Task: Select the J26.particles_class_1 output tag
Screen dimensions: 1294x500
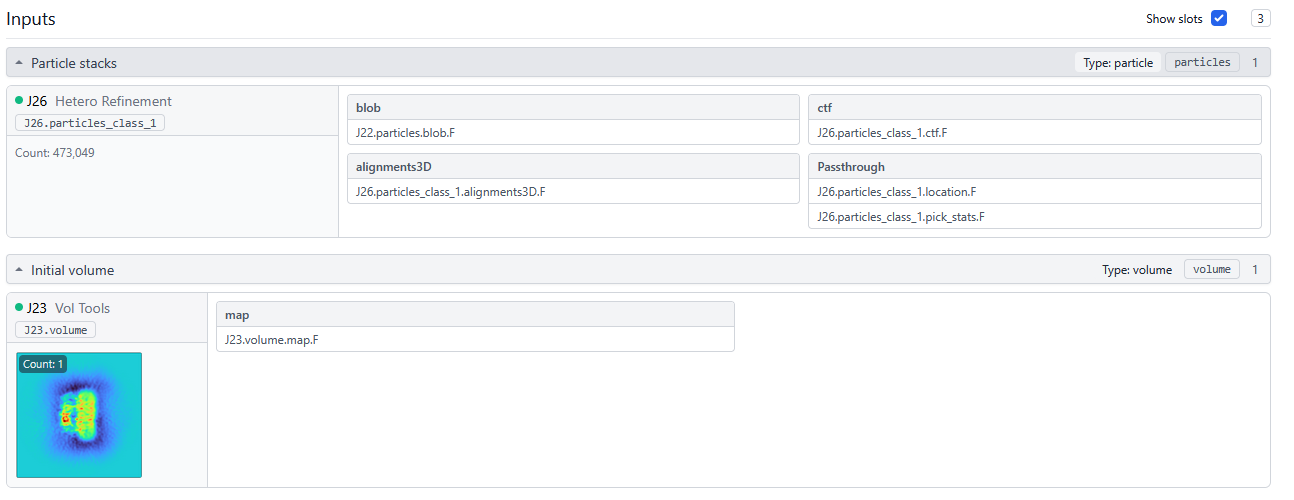Action: point(90,123)
